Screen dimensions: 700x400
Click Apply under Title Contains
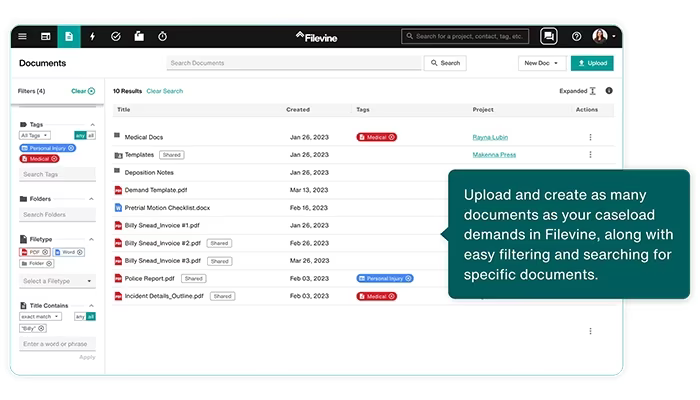click(x=87, y=357)
